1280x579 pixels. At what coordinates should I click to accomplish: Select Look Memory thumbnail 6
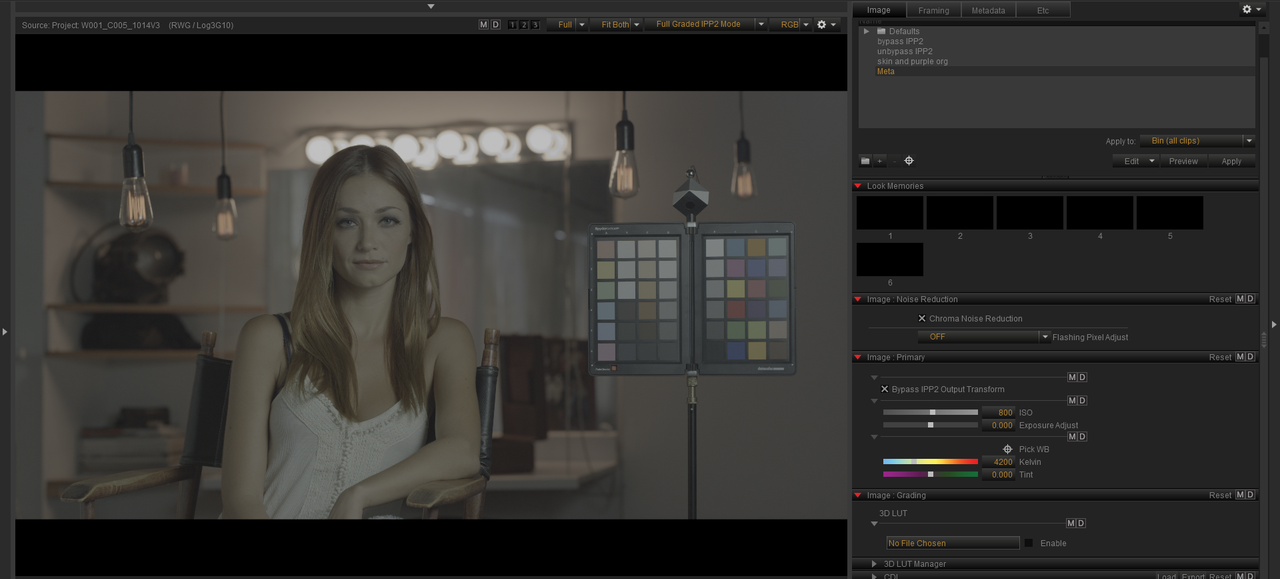890,260
